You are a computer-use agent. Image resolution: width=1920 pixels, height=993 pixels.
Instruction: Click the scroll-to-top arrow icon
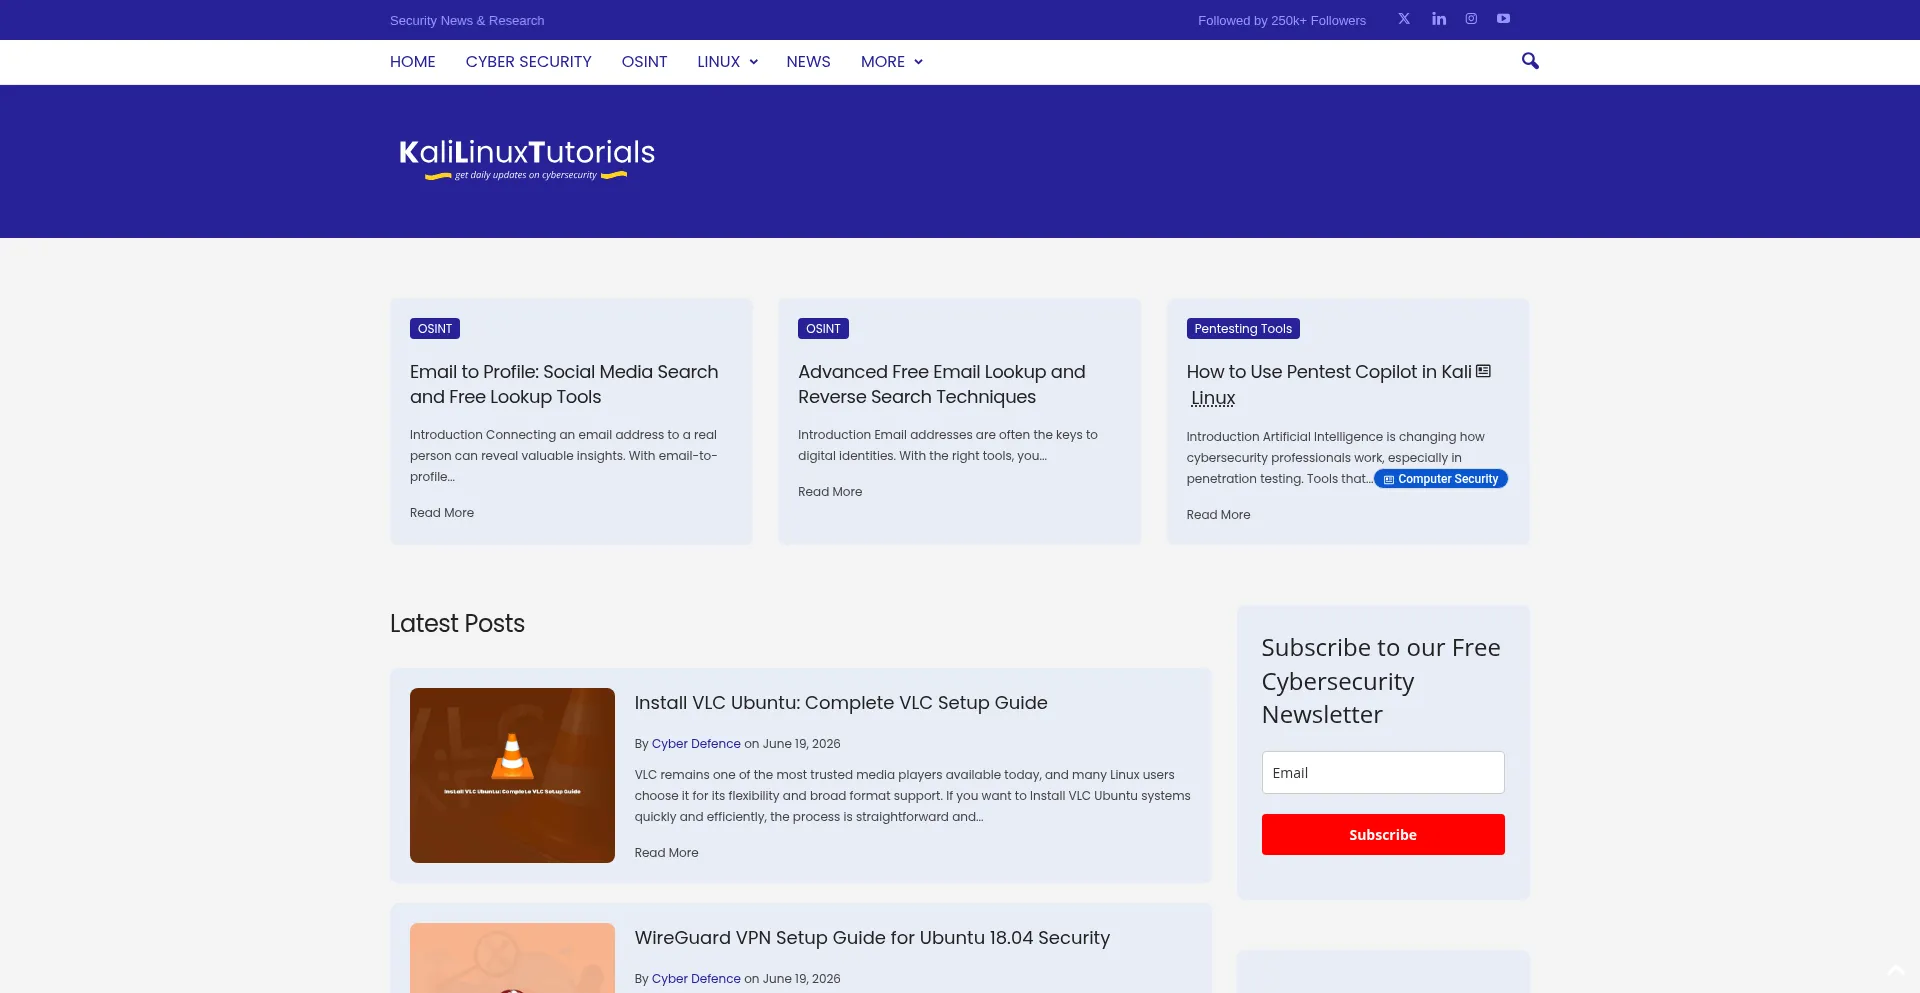tap(1896, 971)
